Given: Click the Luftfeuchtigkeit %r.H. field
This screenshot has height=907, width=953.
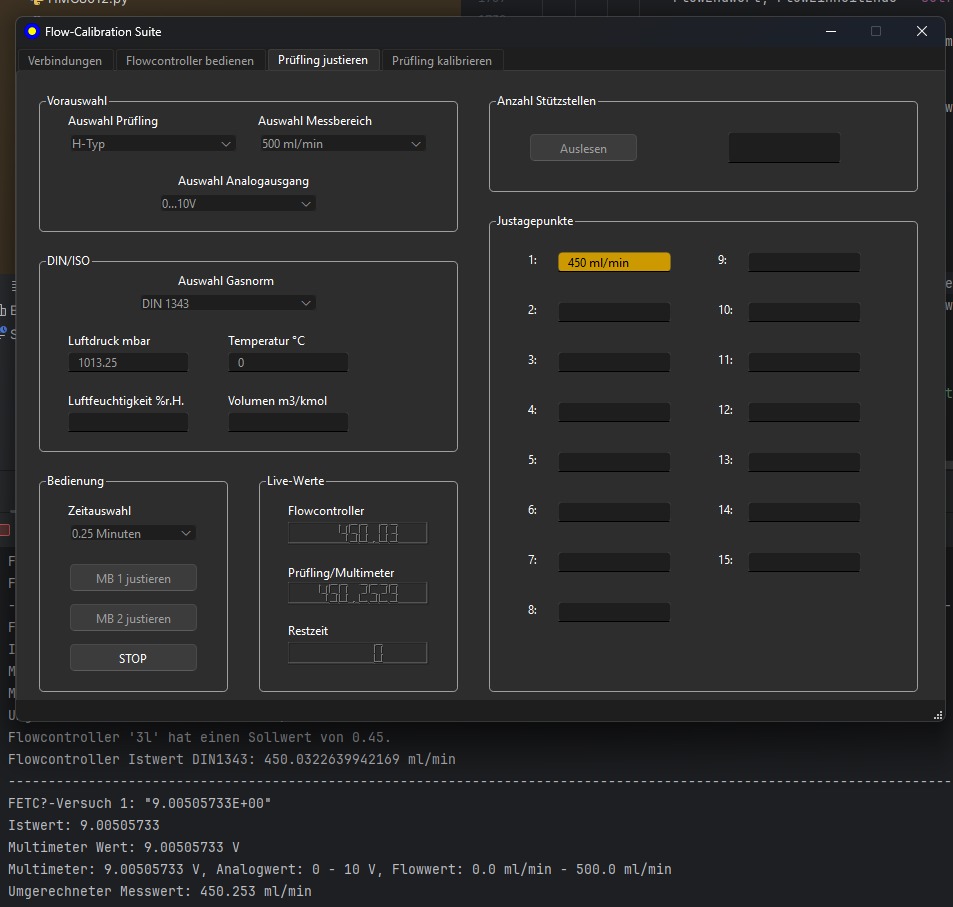Looking at the screenshot, I should 128,423.
